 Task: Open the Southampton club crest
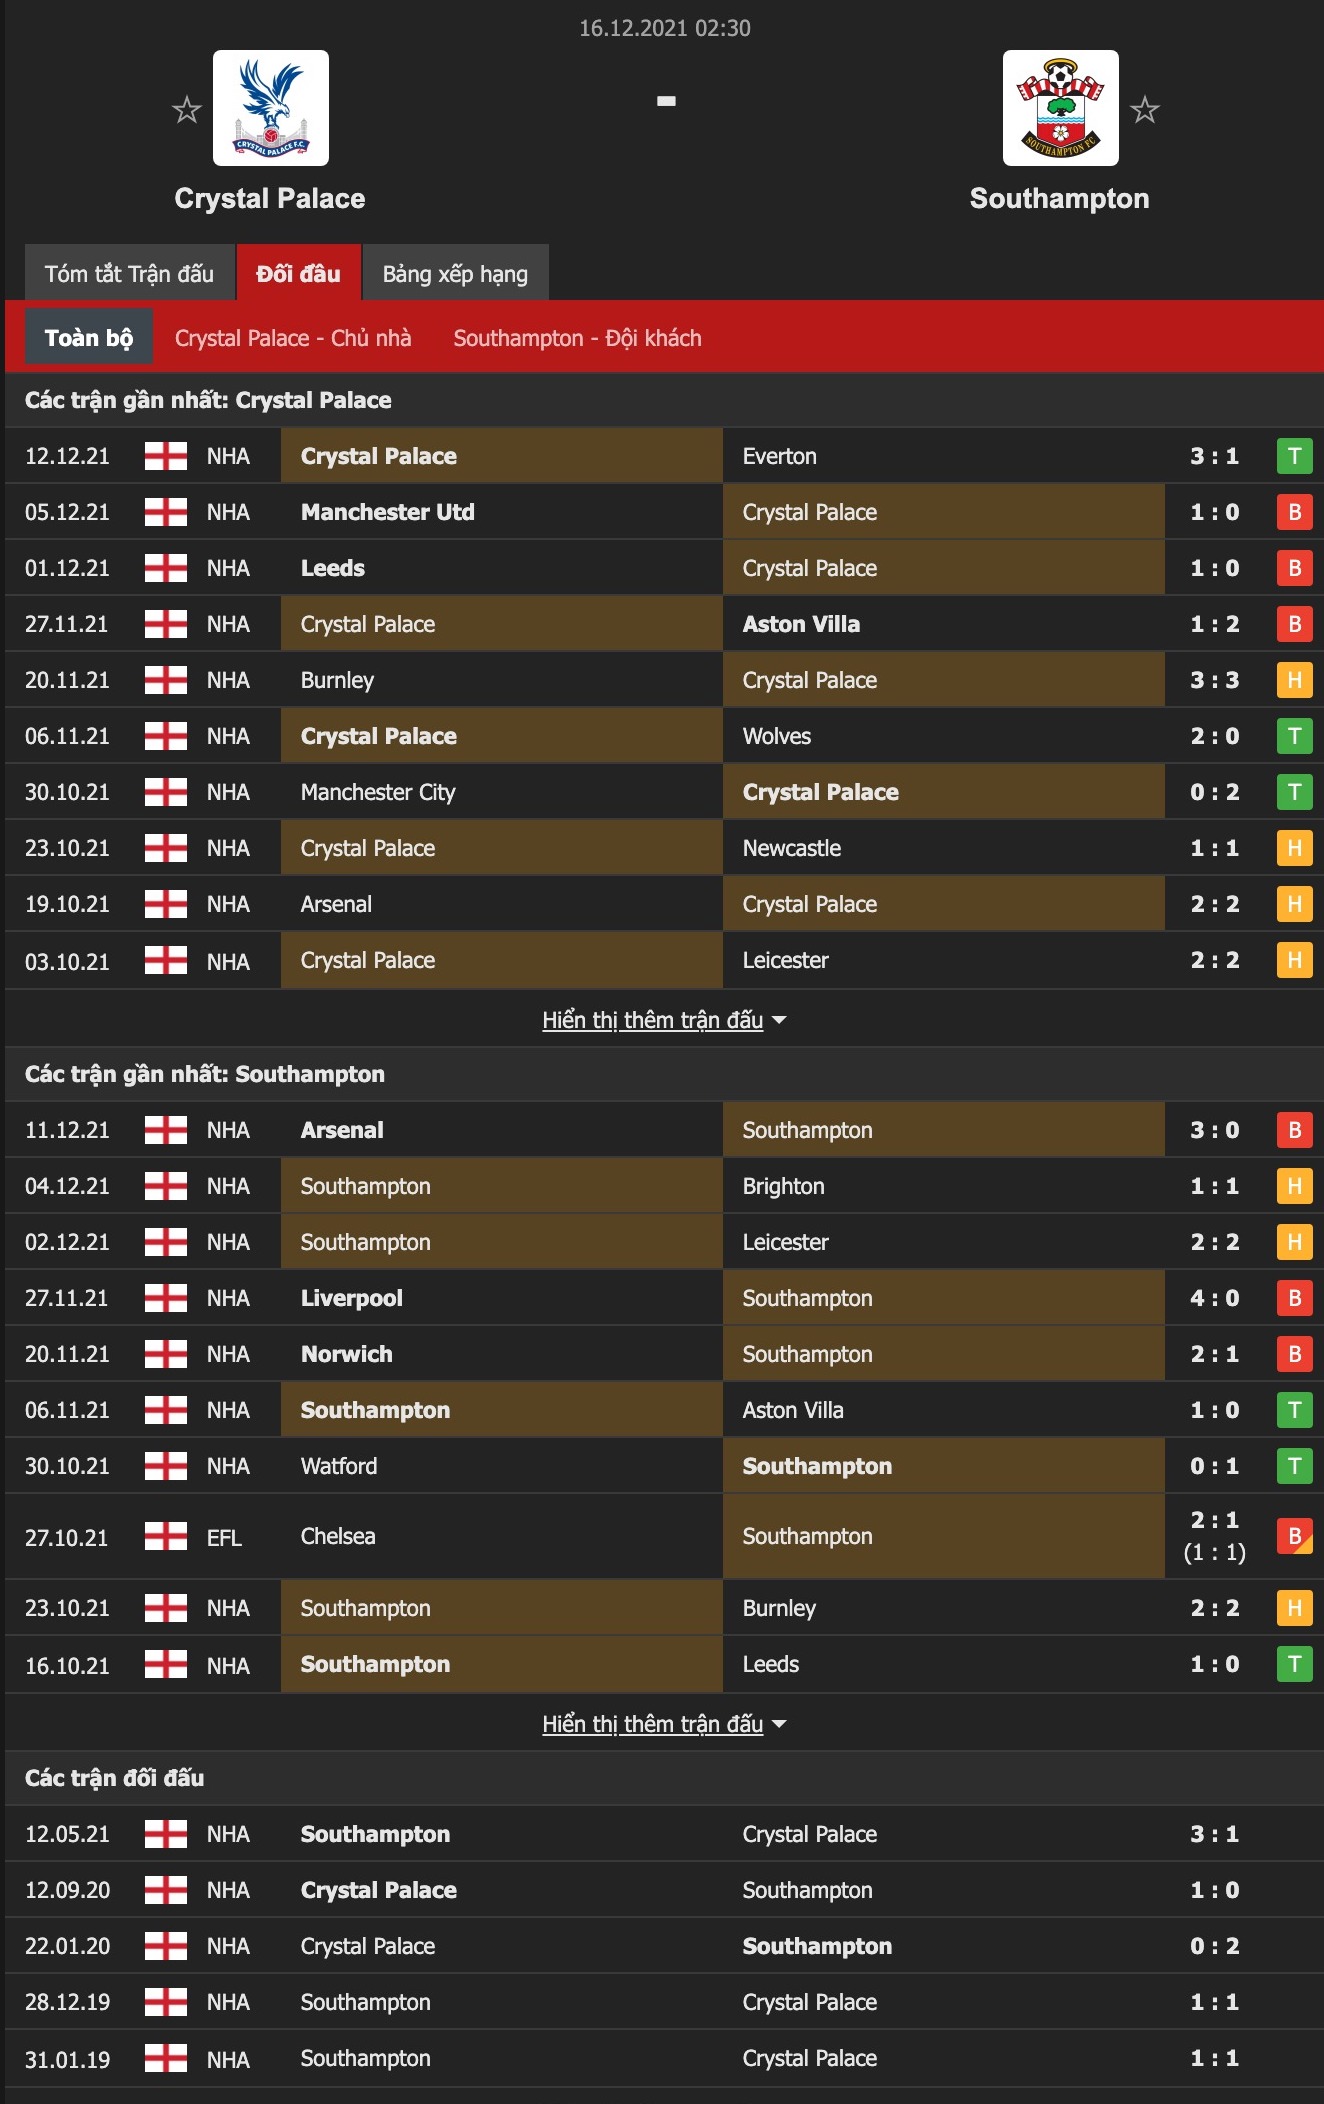pyautogui.click(x=1061, y=108)
